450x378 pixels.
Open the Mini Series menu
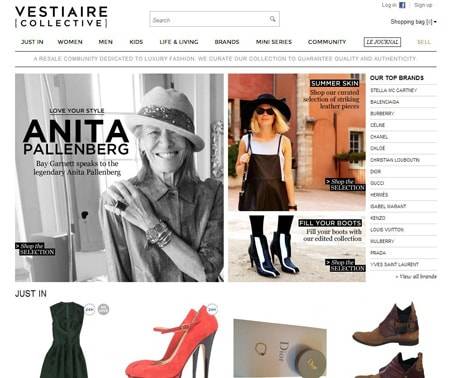click(x=274, y=42)
